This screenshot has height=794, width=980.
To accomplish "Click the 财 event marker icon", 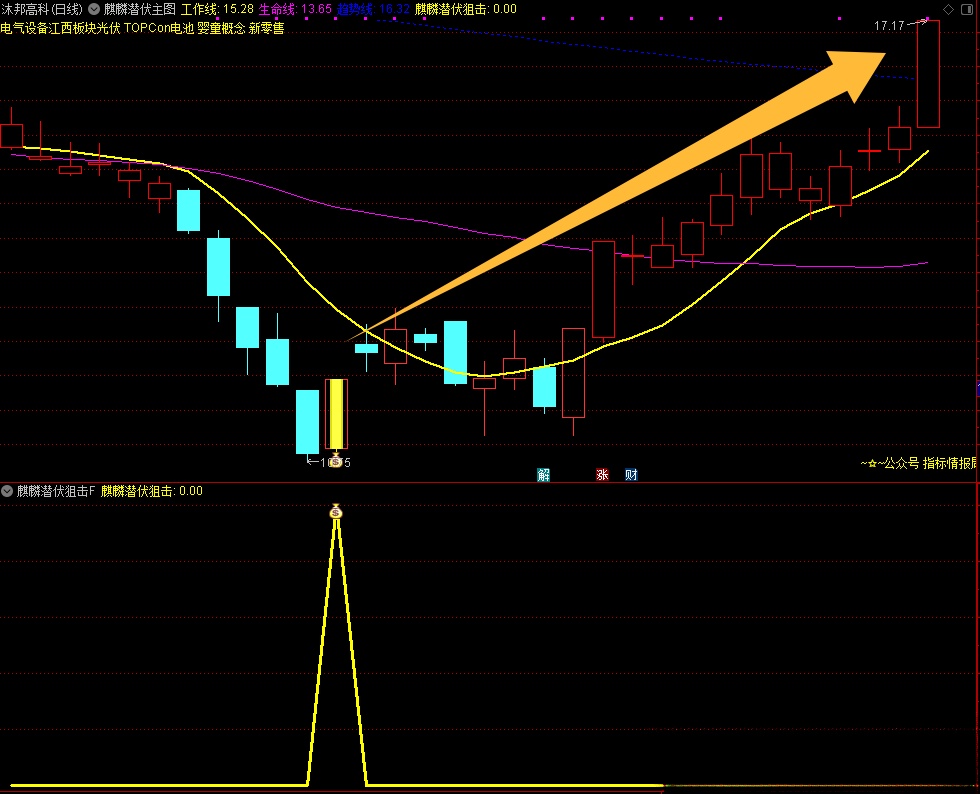I will tap(631, 475).
